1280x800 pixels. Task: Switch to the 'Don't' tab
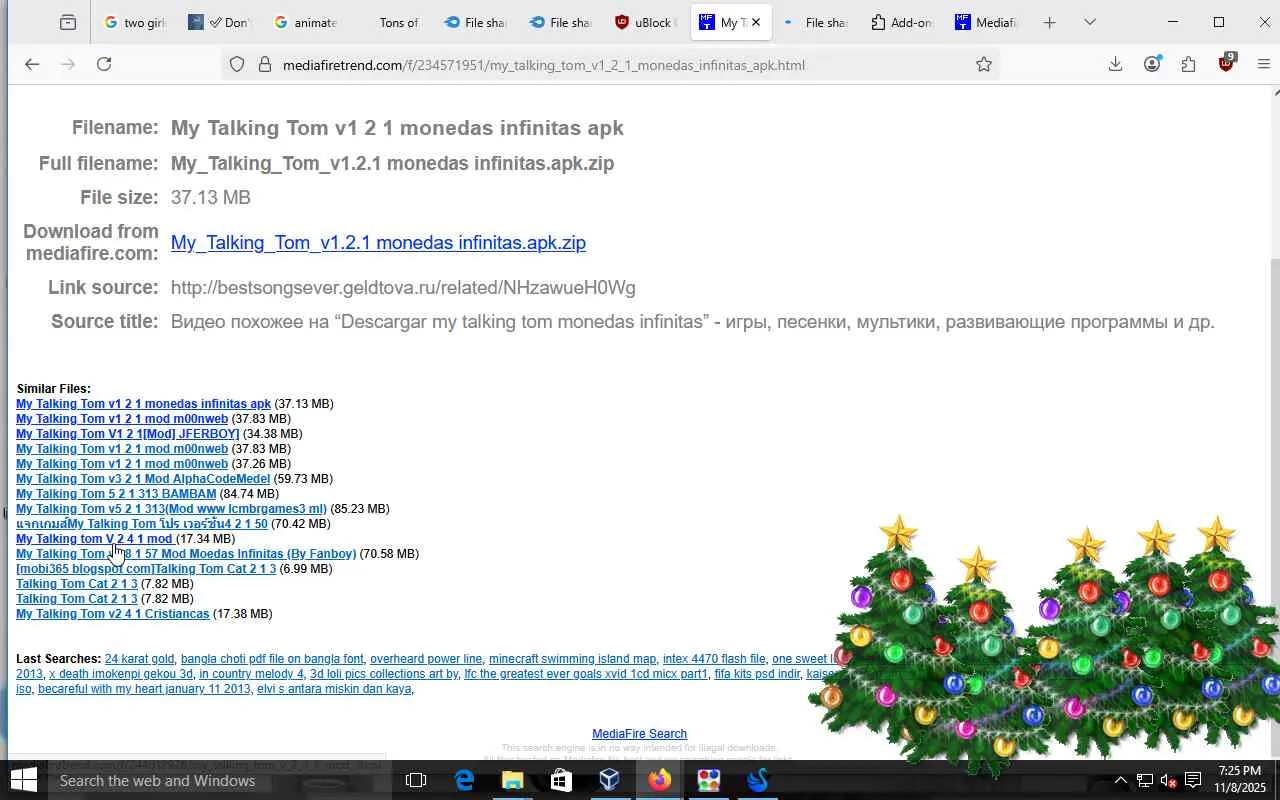(220, 22)
